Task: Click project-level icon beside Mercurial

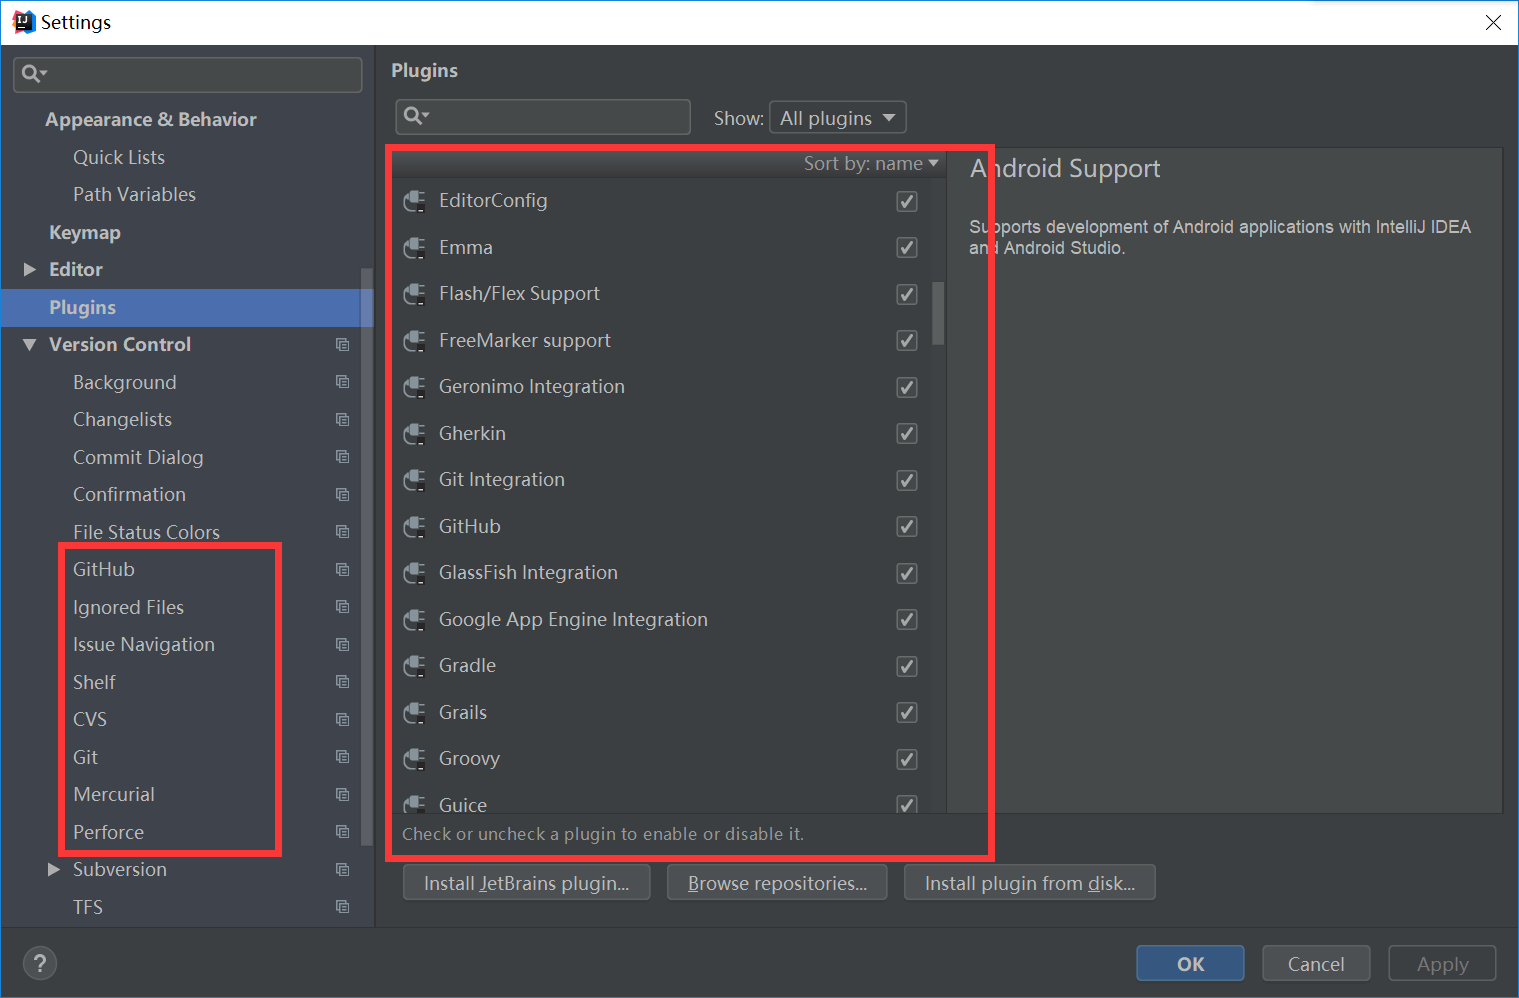Action: (x=343, y=795)
